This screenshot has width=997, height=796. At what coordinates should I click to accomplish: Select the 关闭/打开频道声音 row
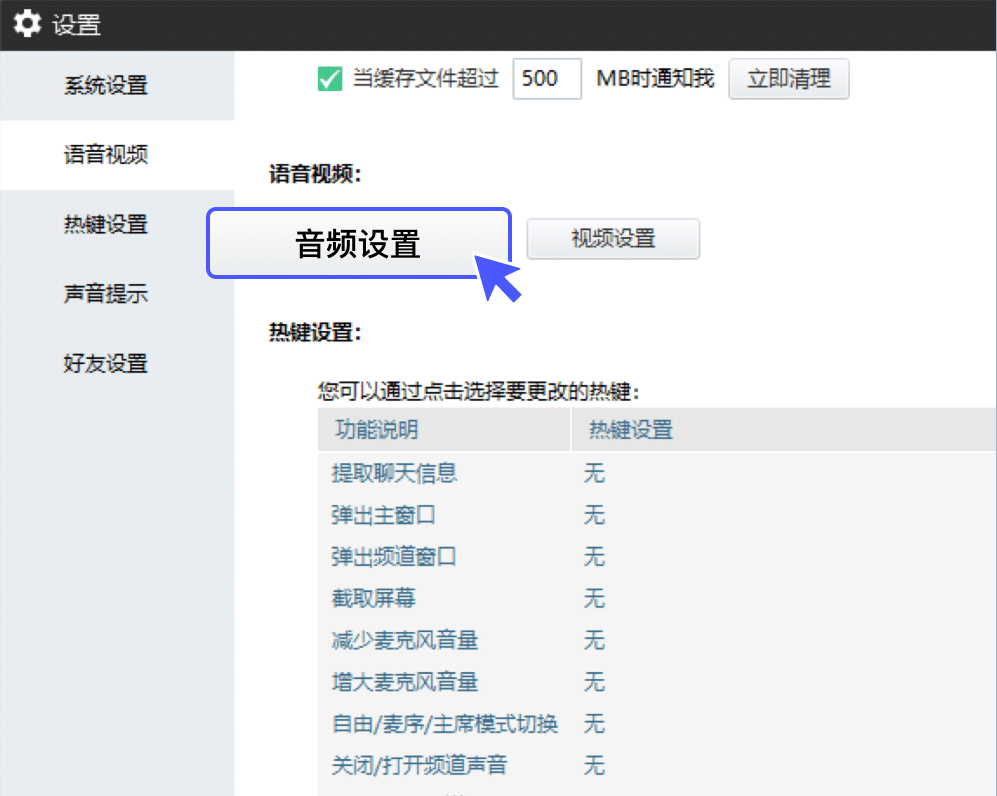(419, 766)
